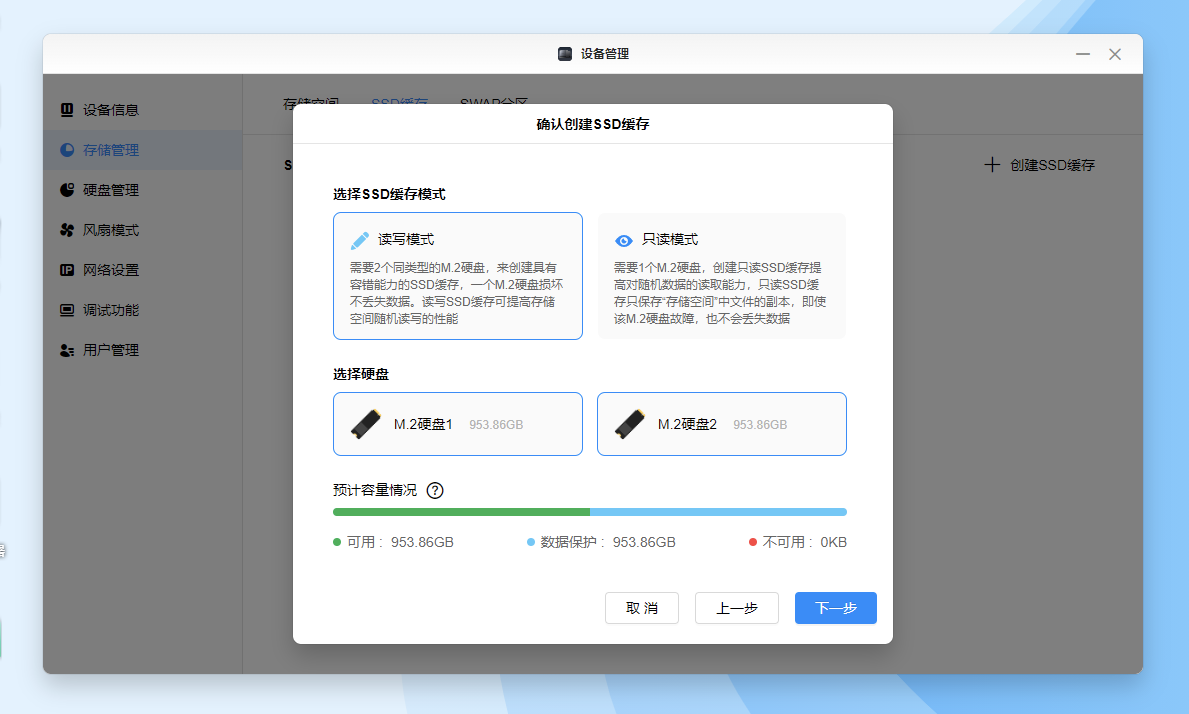Viewport: 1189px width, 714px height.
Task: Toggle selection of M.2硬盘2
Action: [722, 424]
